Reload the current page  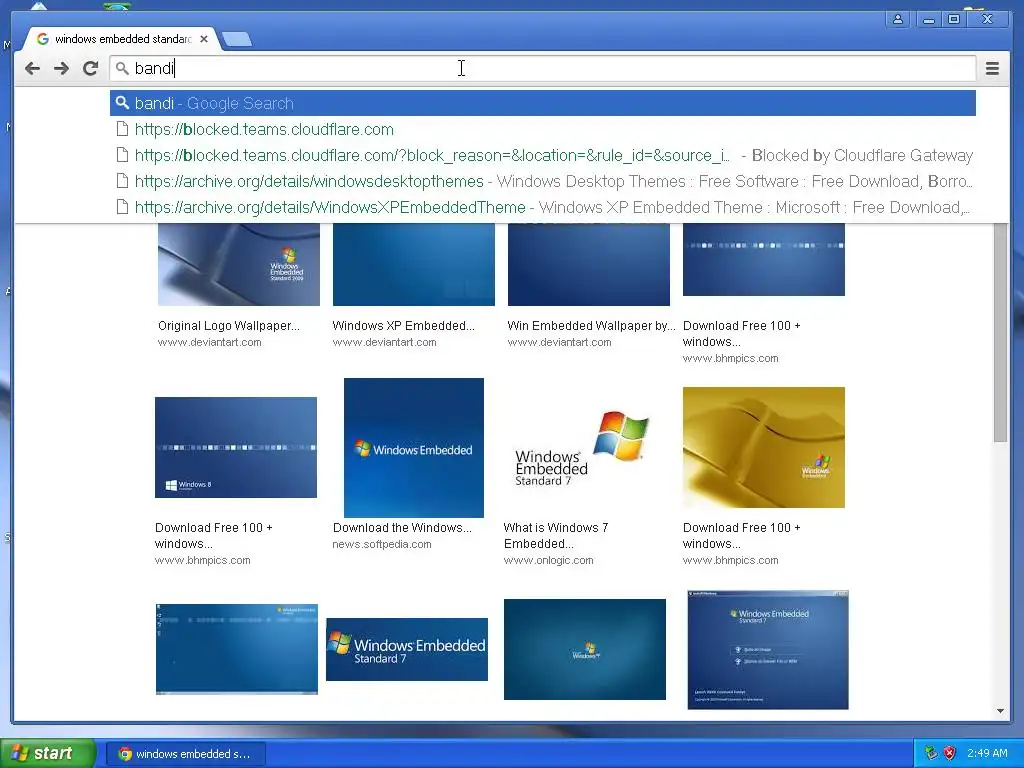pos(91,68)
